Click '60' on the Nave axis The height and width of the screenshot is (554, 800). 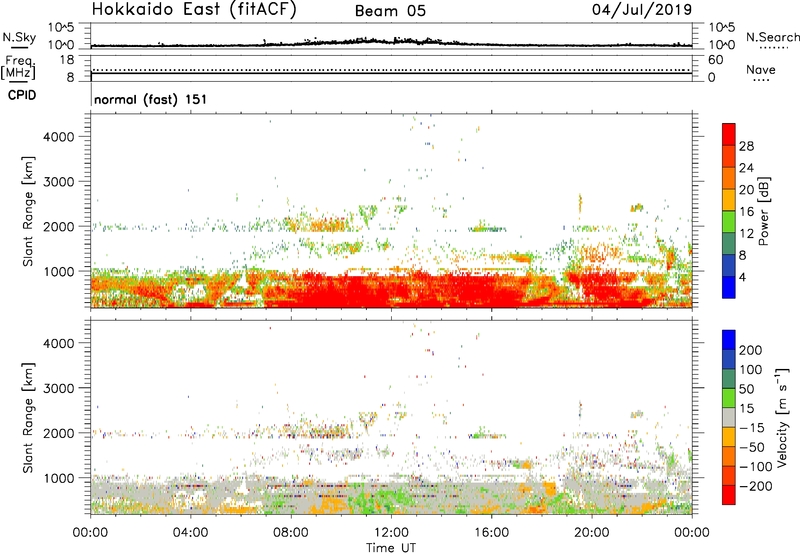pos(715,60)
